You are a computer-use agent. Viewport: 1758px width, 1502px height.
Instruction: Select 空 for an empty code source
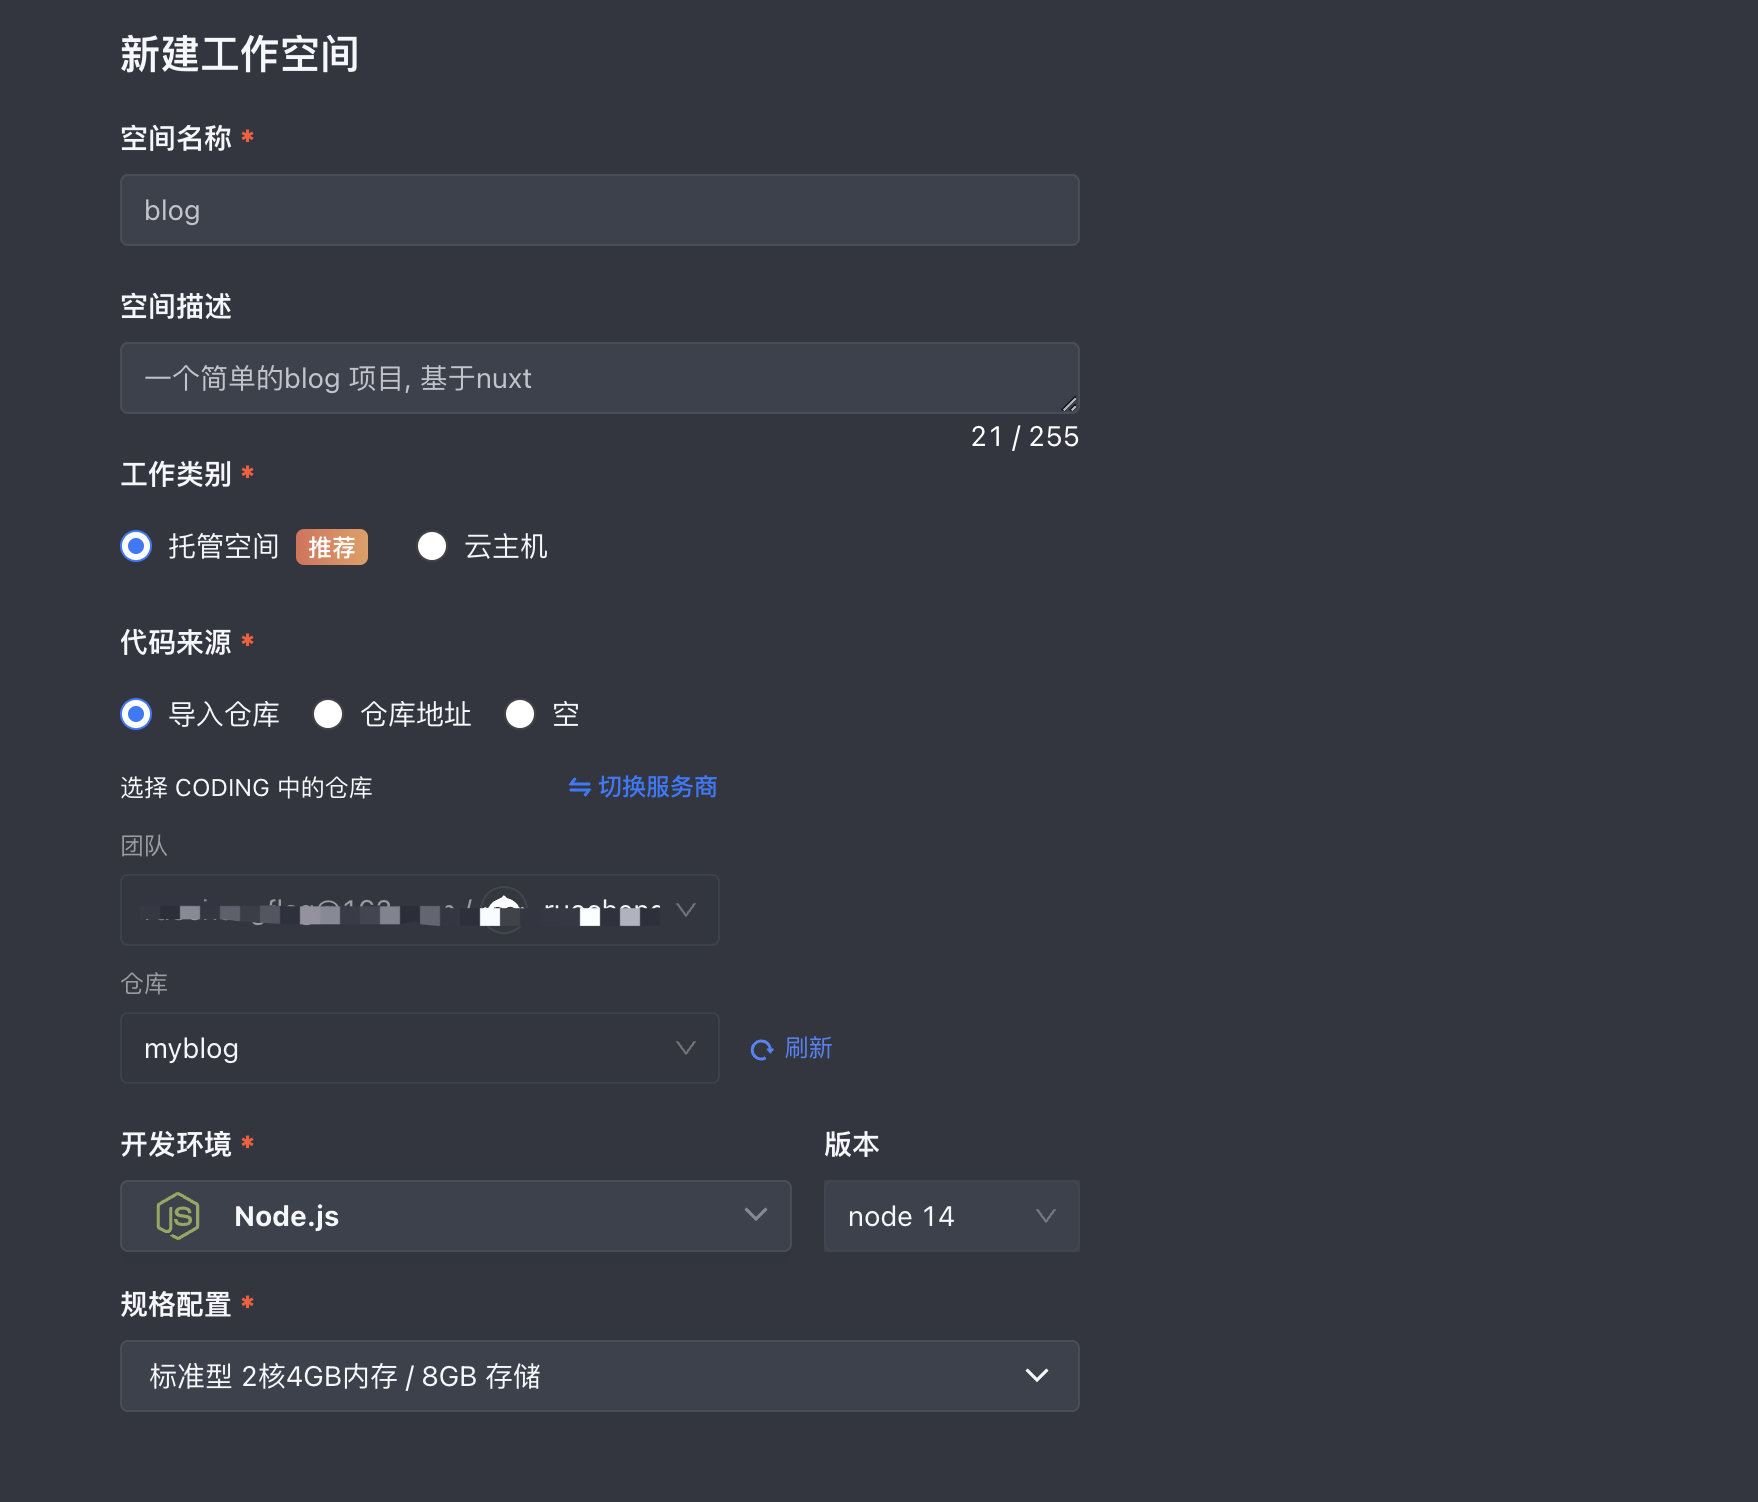coord(520,714)
